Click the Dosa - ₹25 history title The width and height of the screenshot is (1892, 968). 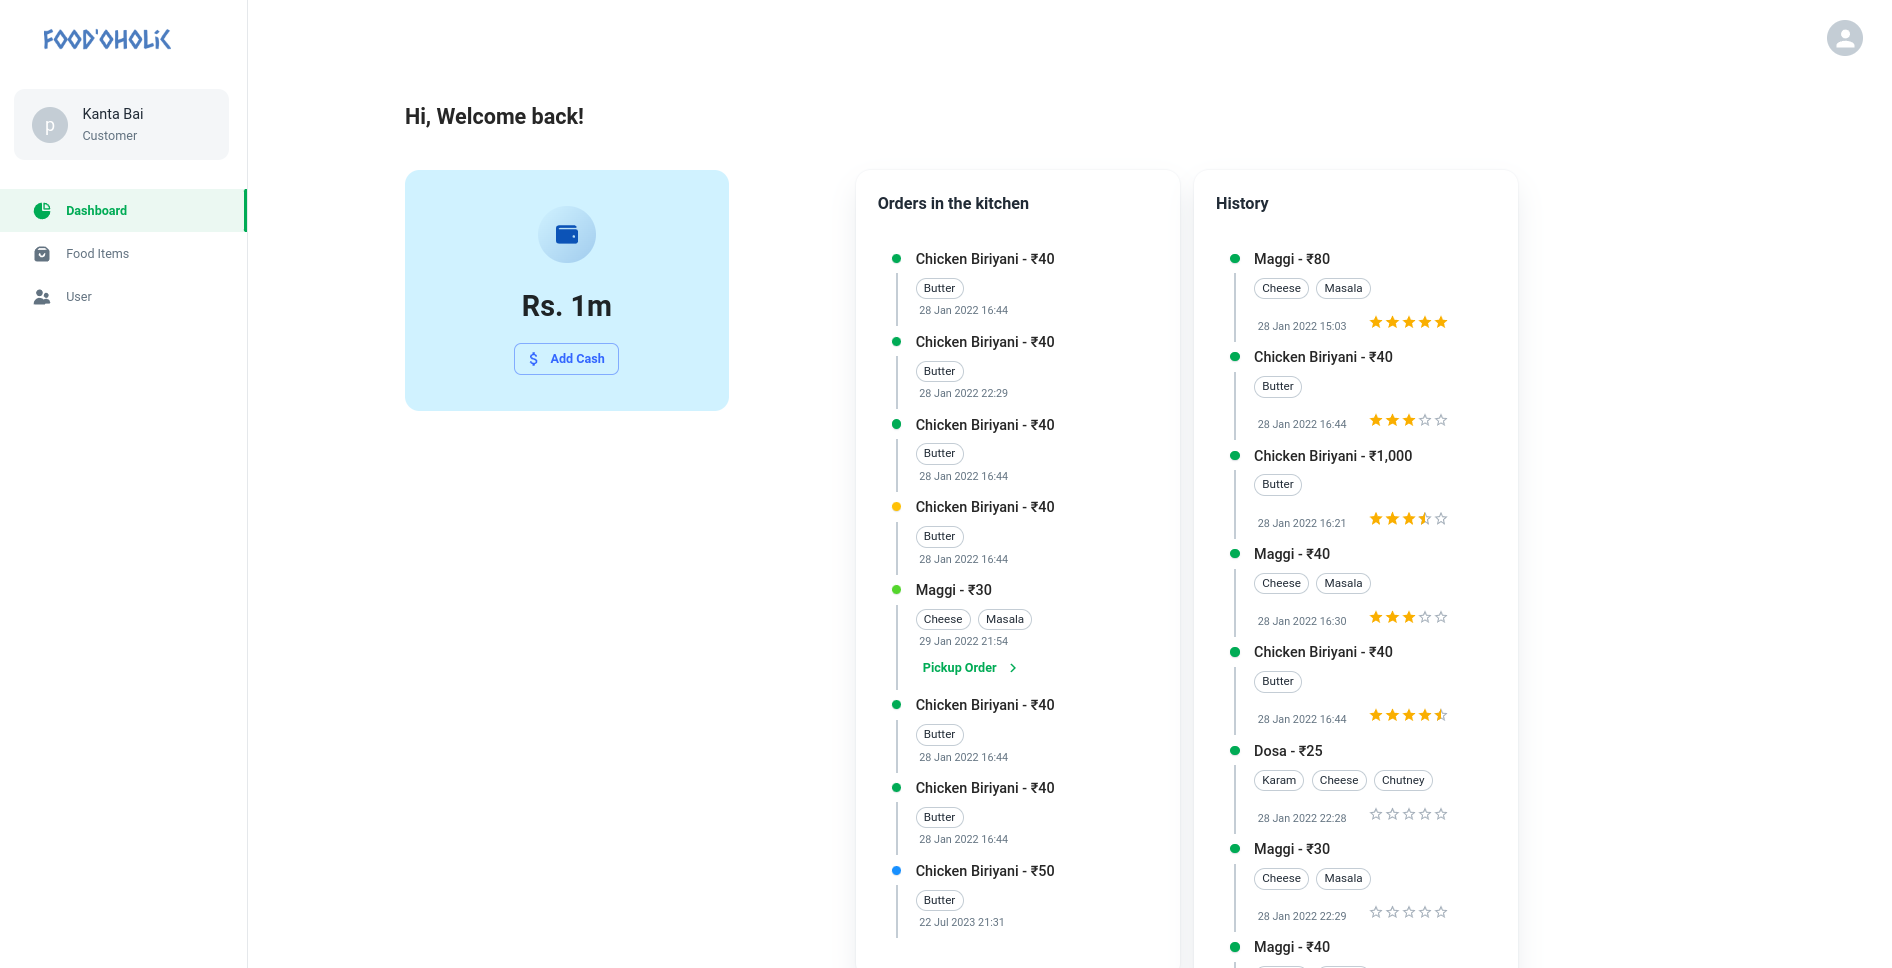point(1288,751)
